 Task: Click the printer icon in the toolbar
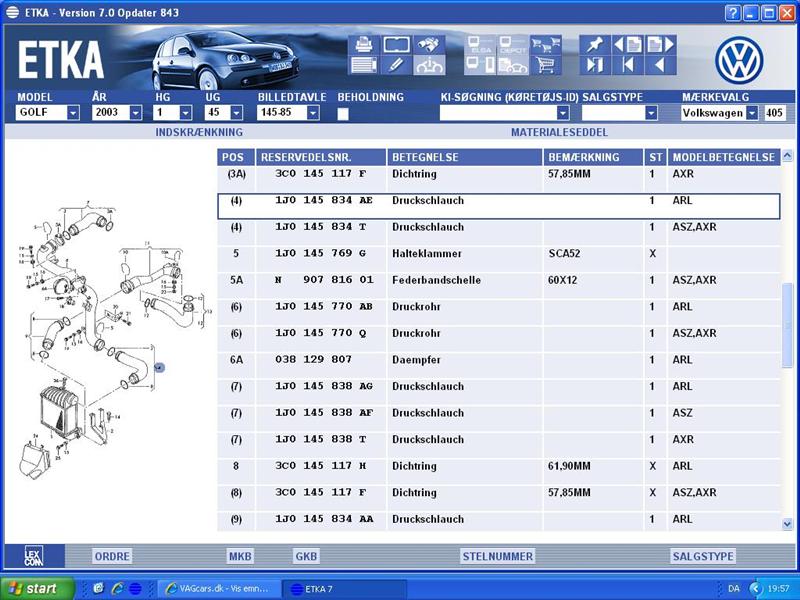click(x=363, y=45)
